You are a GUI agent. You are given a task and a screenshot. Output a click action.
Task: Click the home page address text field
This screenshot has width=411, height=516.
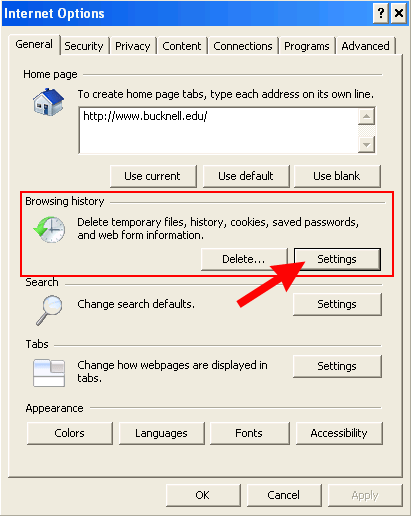(x=218, y=130)
